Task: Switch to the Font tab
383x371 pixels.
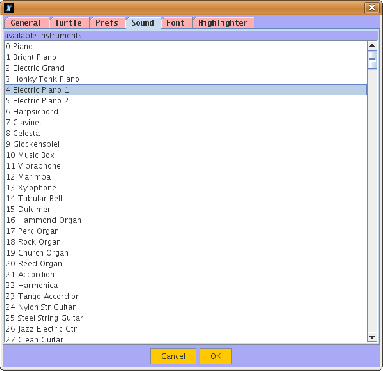Action: point(176,23)
